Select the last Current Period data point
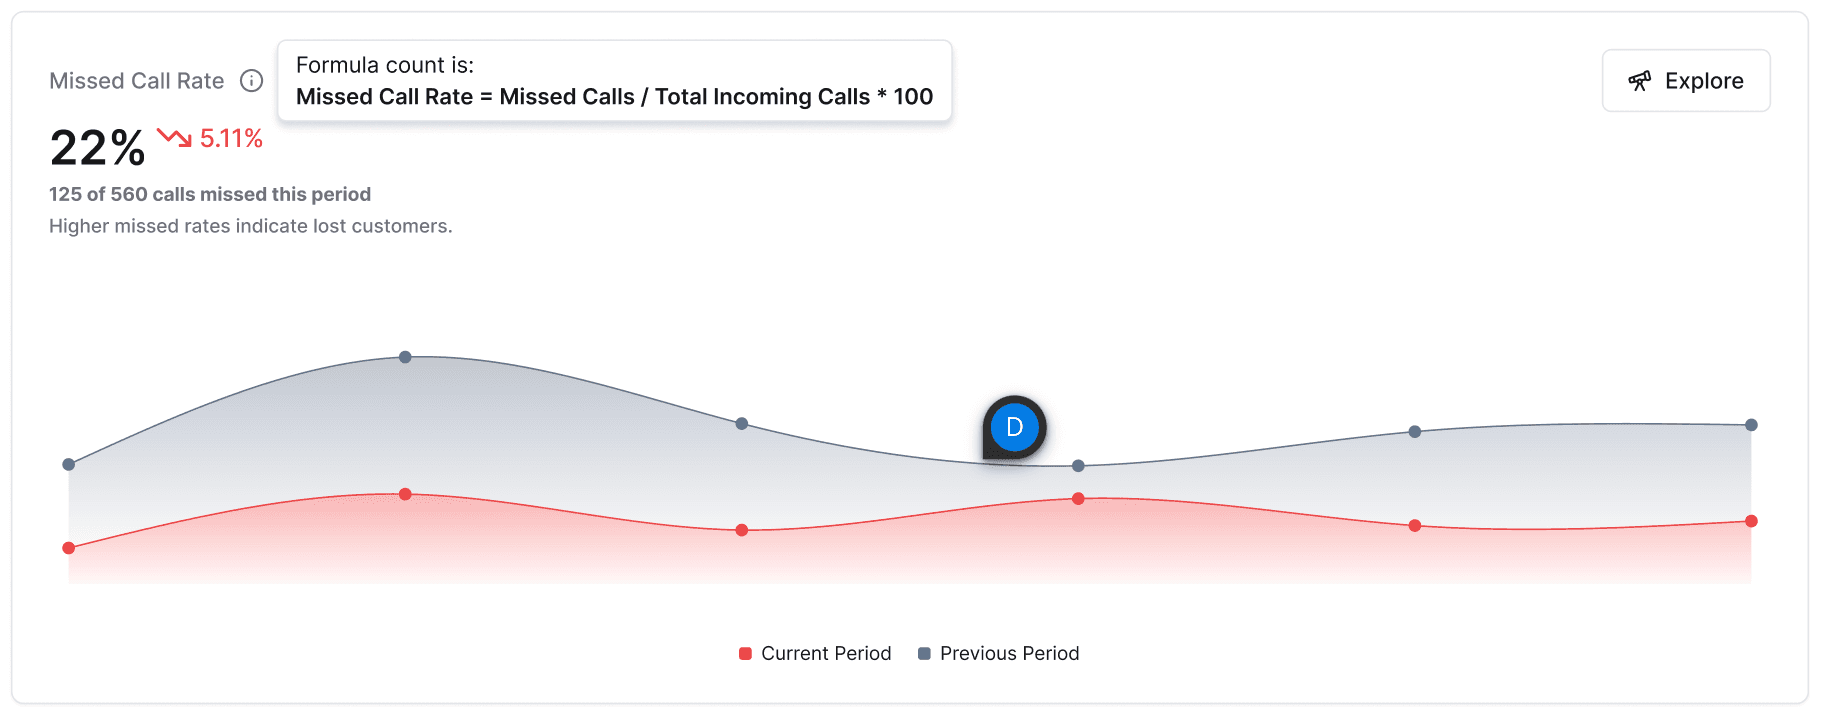Screen dimensions: 1824x718 click(1751, 521)
